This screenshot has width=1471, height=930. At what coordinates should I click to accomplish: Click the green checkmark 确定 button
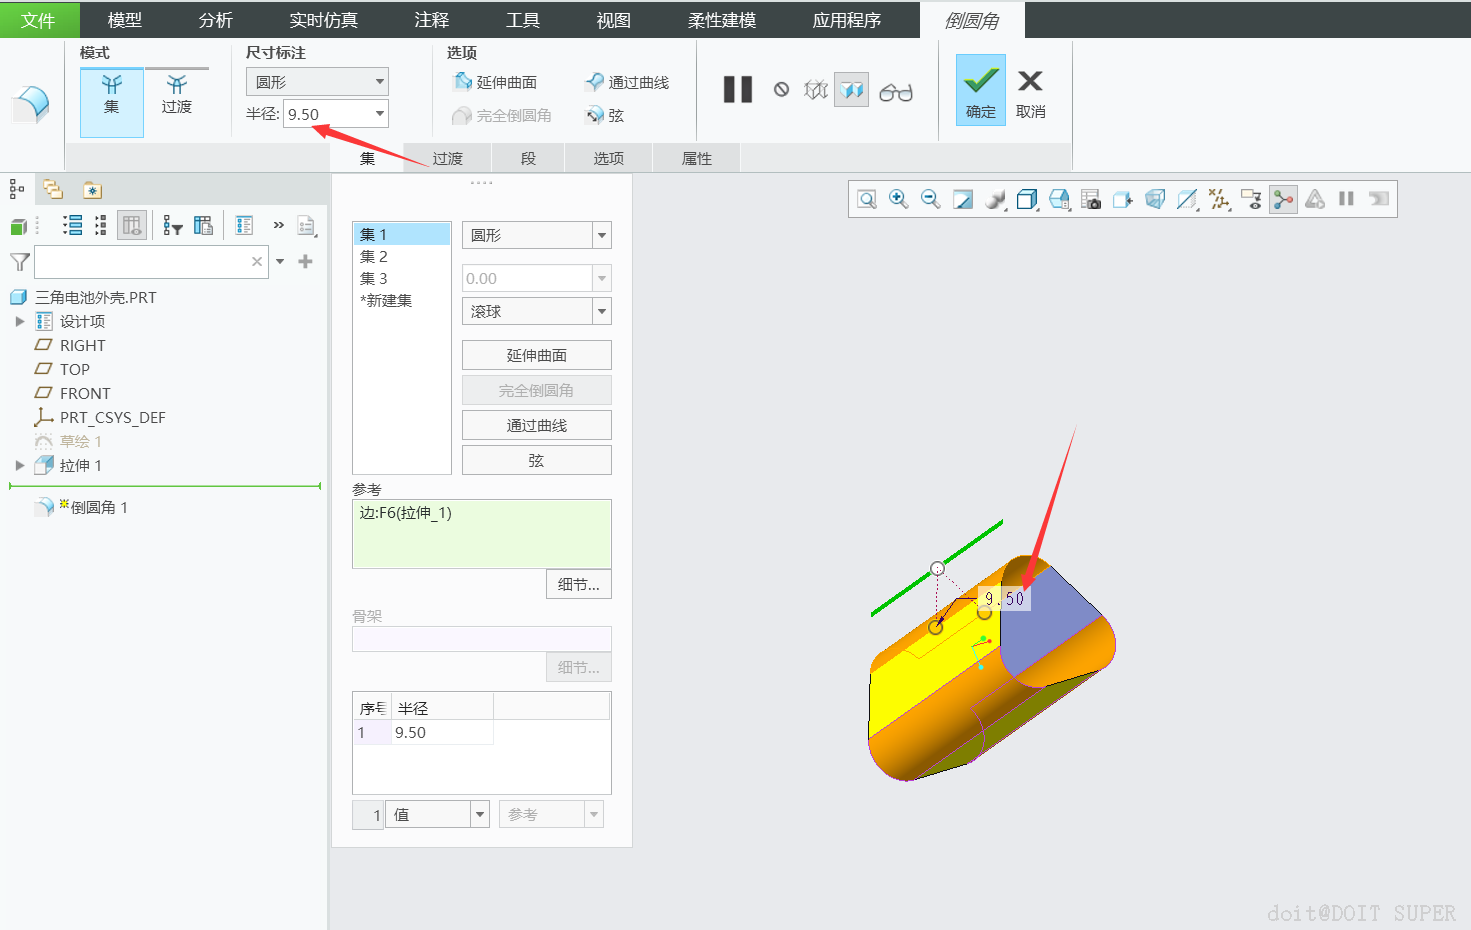[x=980, y=90]
